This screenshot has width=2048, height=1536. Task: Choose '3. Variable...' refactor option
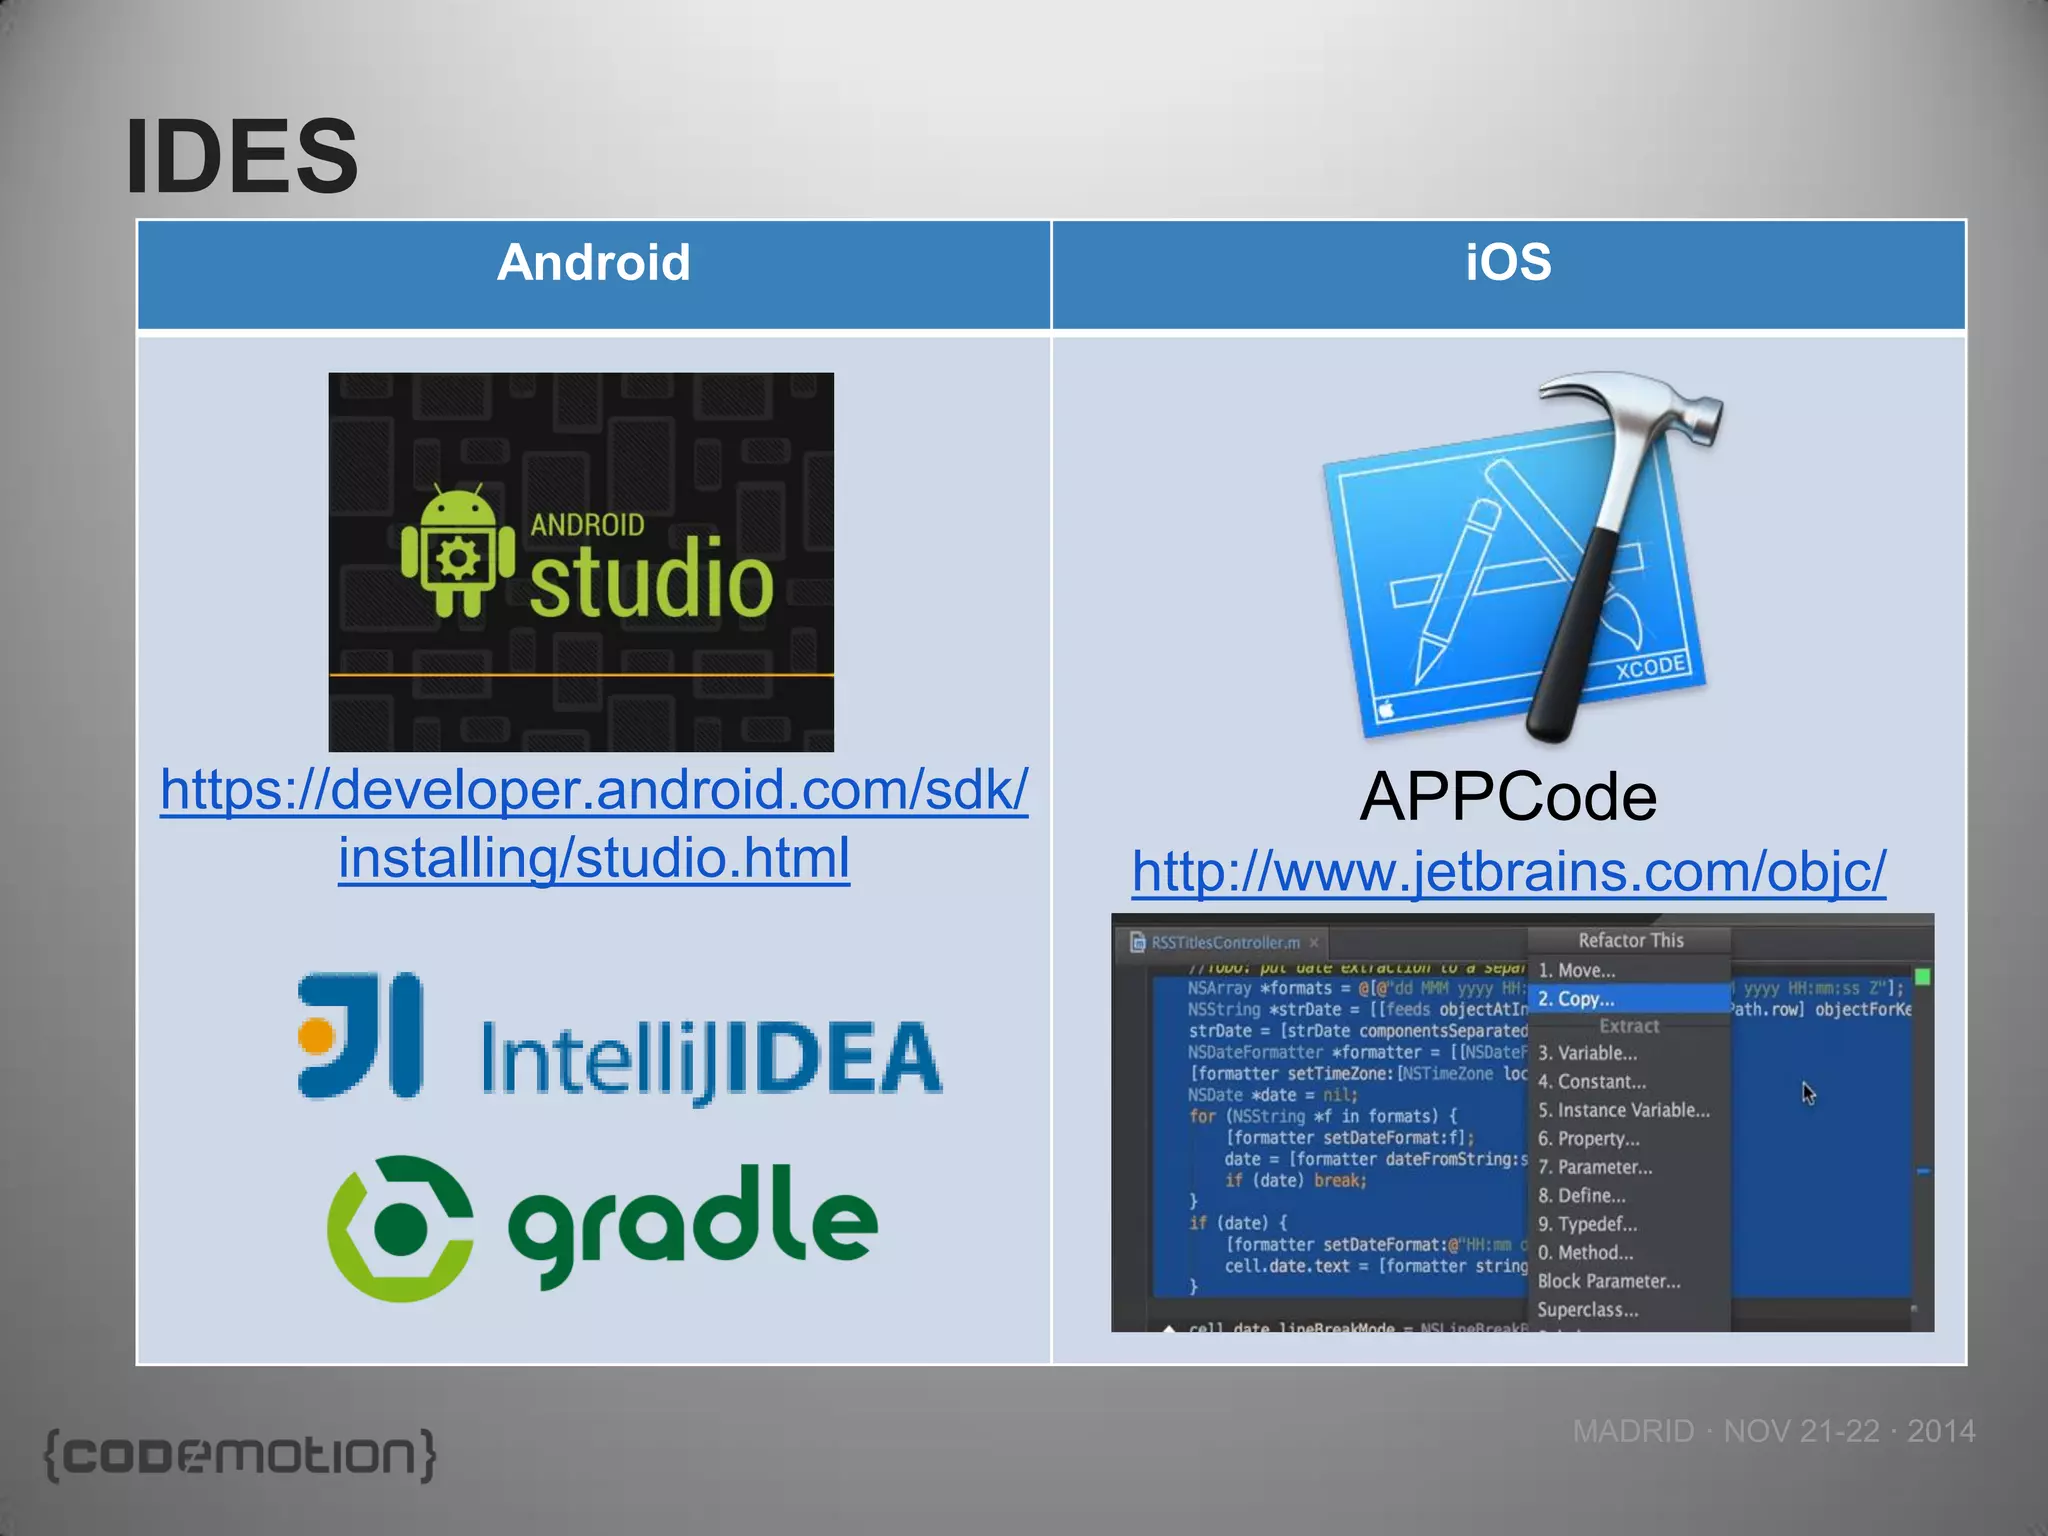point(1629,1053)
